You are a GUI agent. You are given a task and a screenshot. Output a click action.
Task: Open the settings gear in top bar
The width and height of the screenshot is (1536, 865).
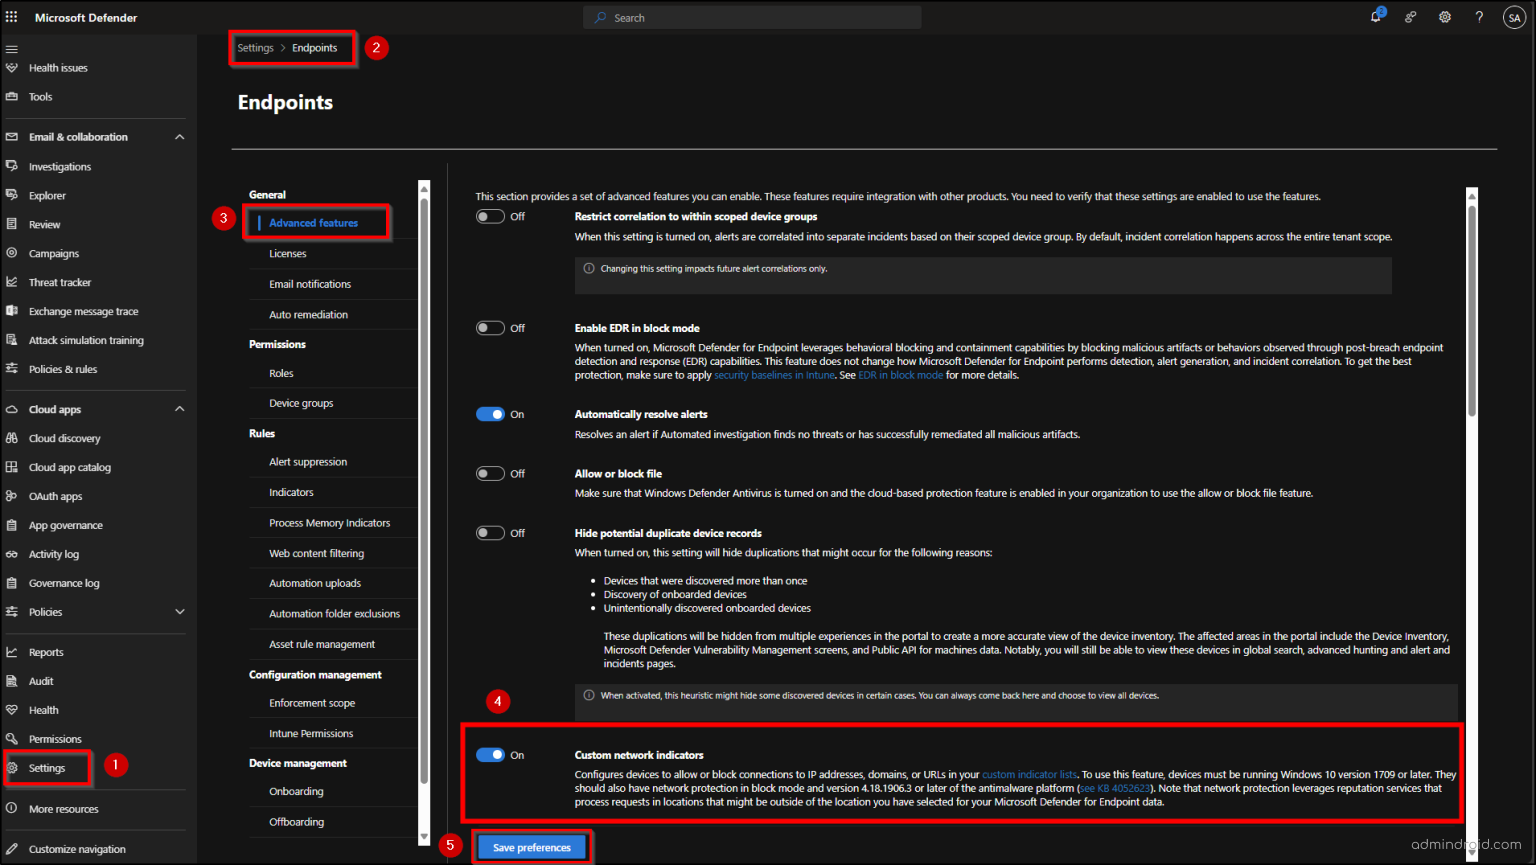(1445, 17)
